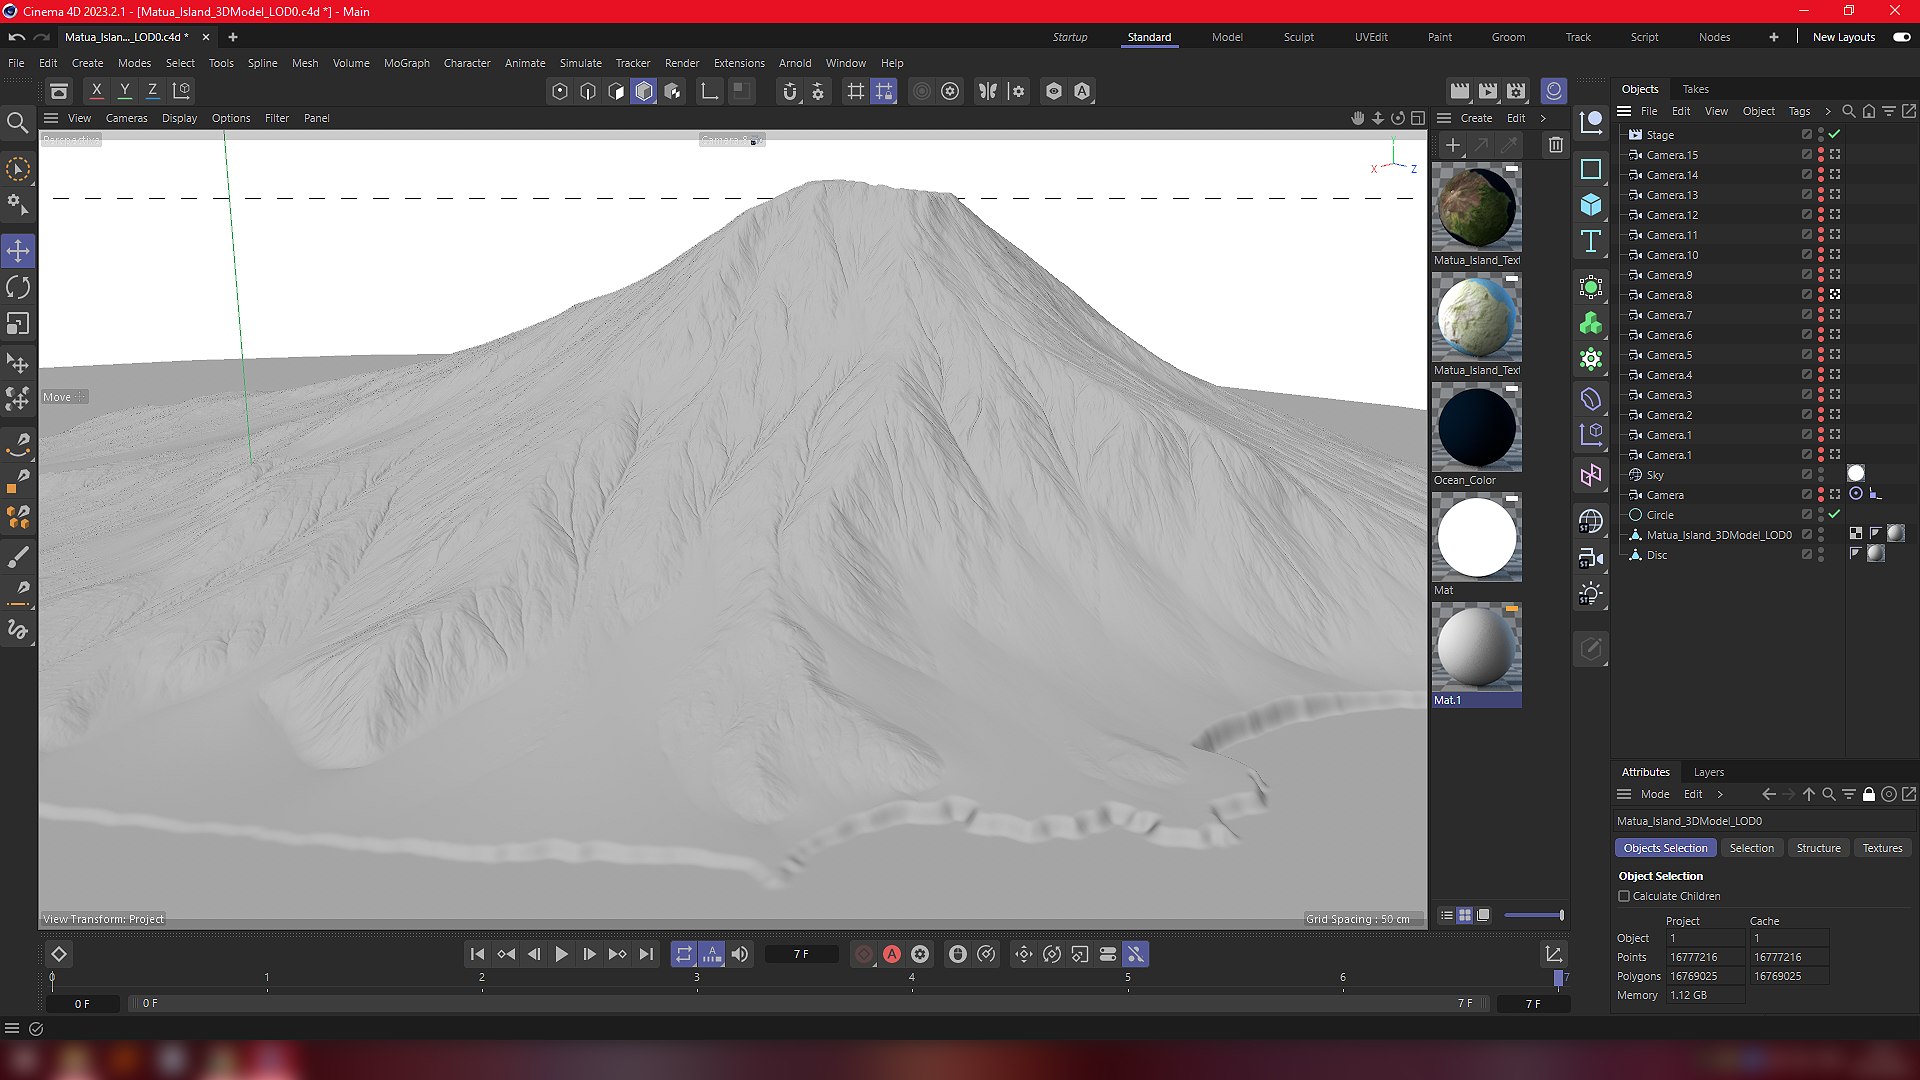Play the animation forward
The width and height of the screenshot is (1920, 1080).
coord(561,955)
